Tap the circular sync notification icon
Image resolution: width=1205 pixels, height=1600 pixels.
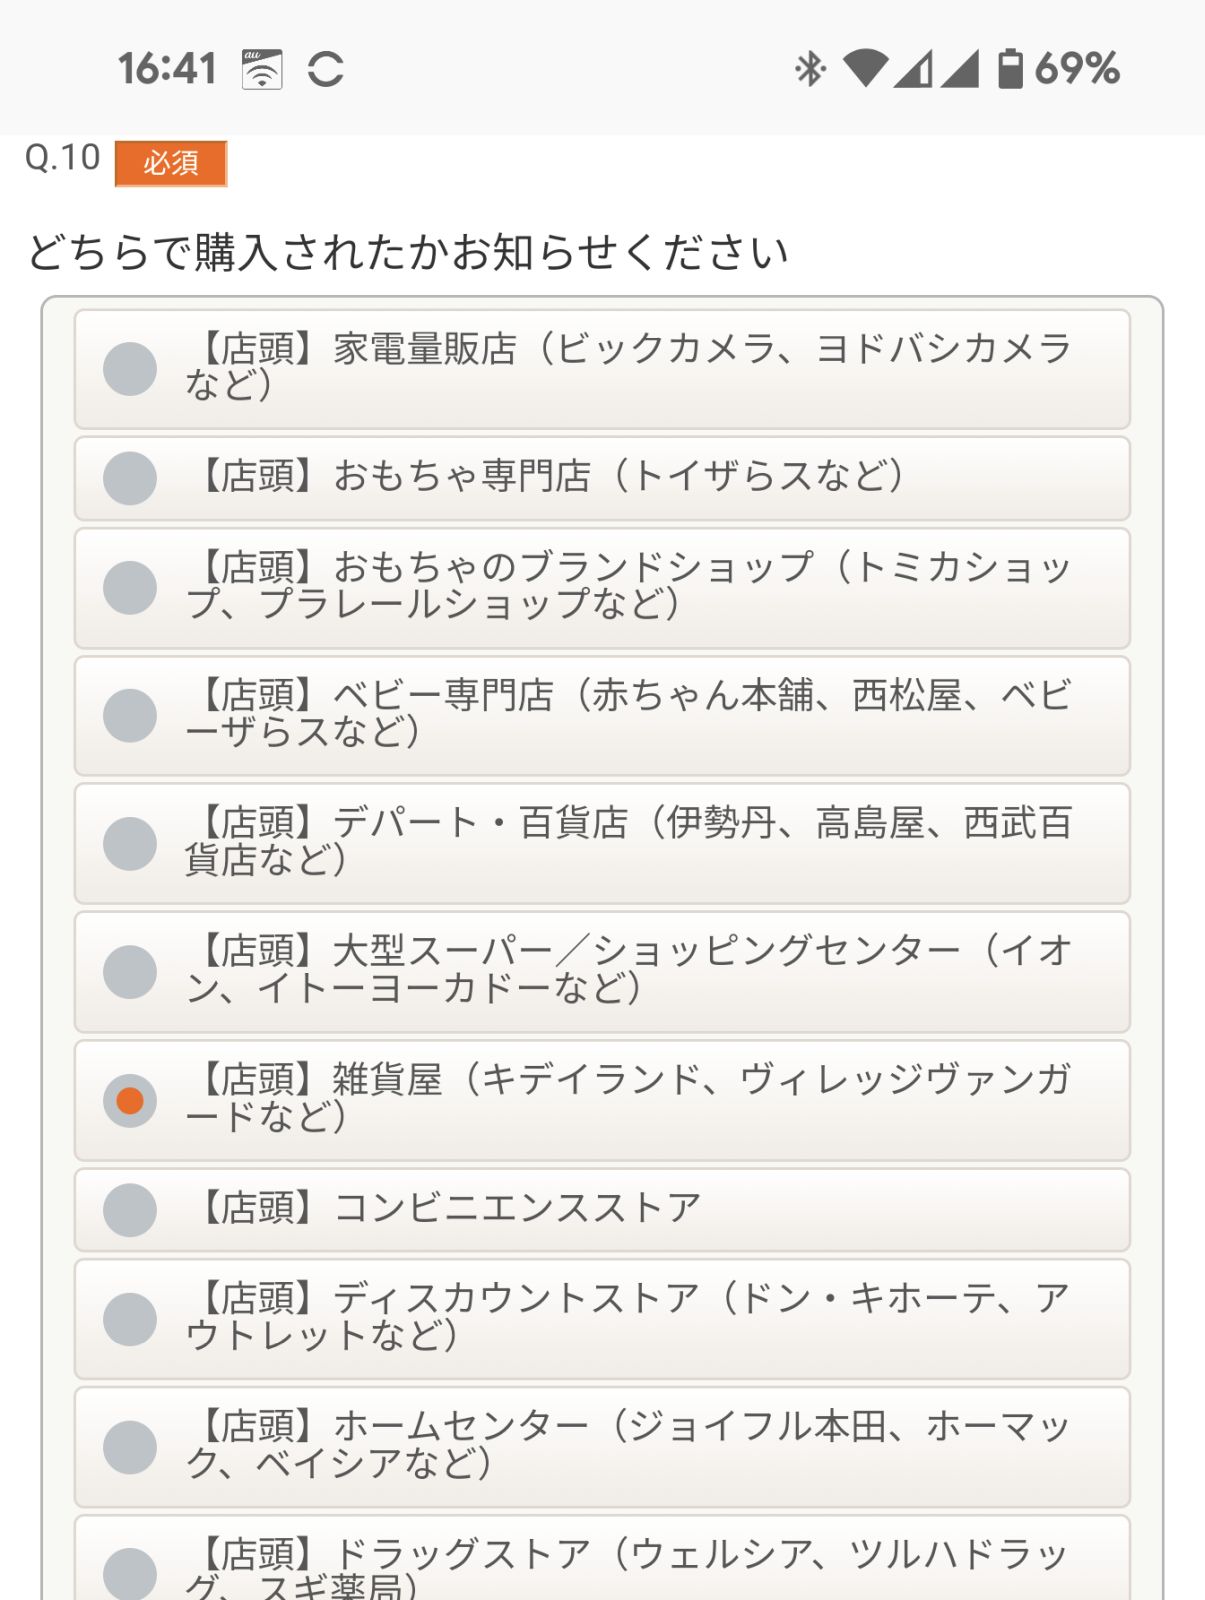tap(325, 69)
